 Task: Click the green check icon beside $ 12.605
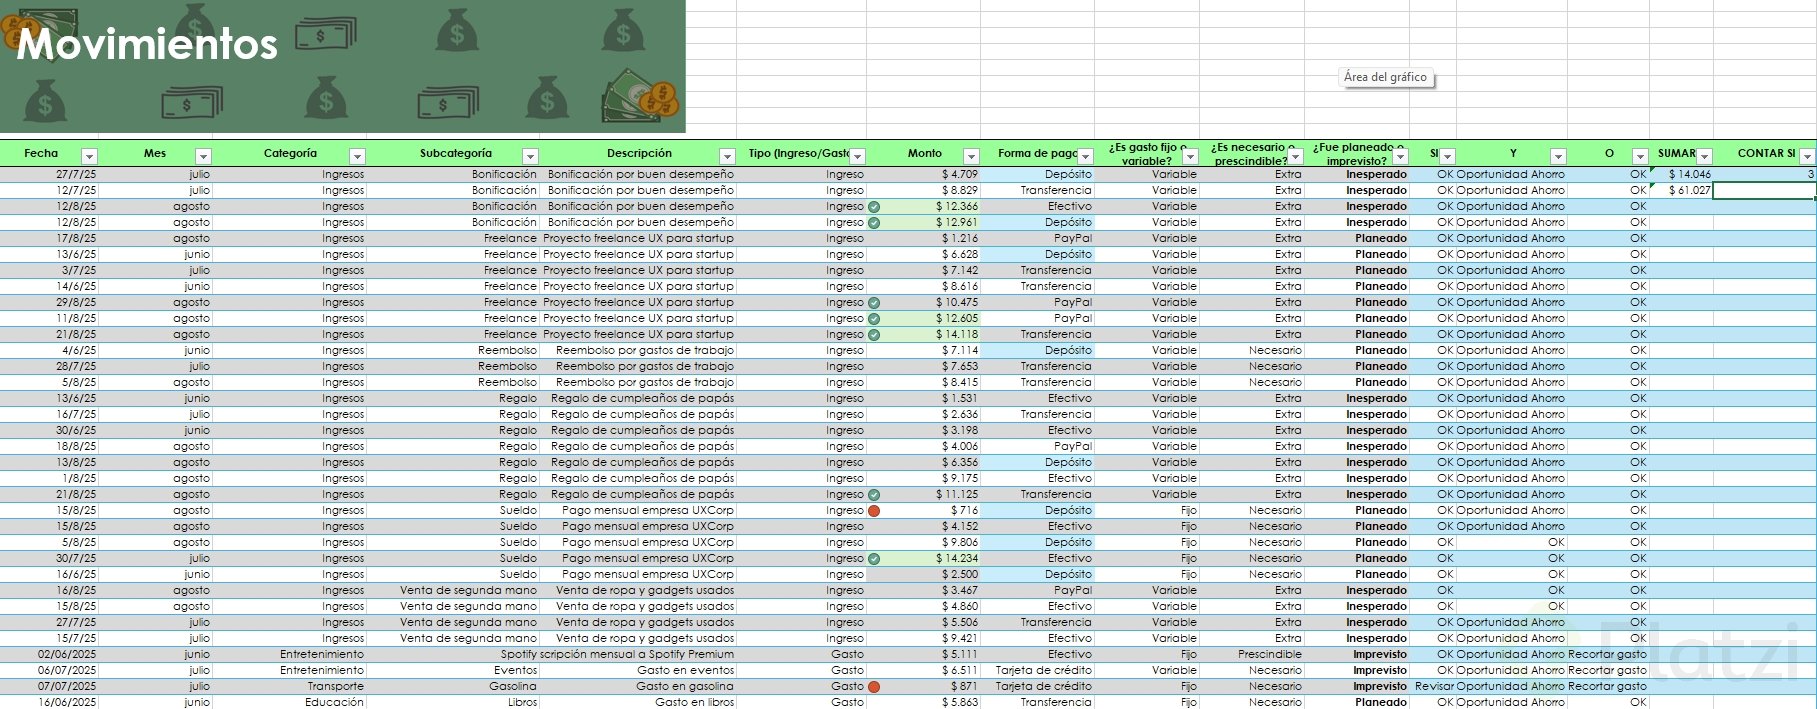[874, 319]
